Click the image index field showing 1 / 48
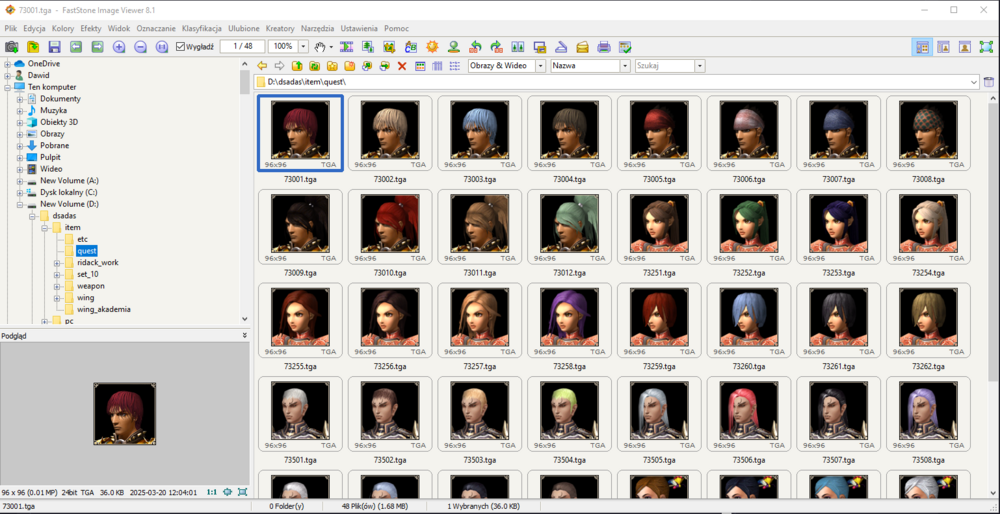Screen dimensions: 1000x514 pyautogui.click(x=242, y=47)
